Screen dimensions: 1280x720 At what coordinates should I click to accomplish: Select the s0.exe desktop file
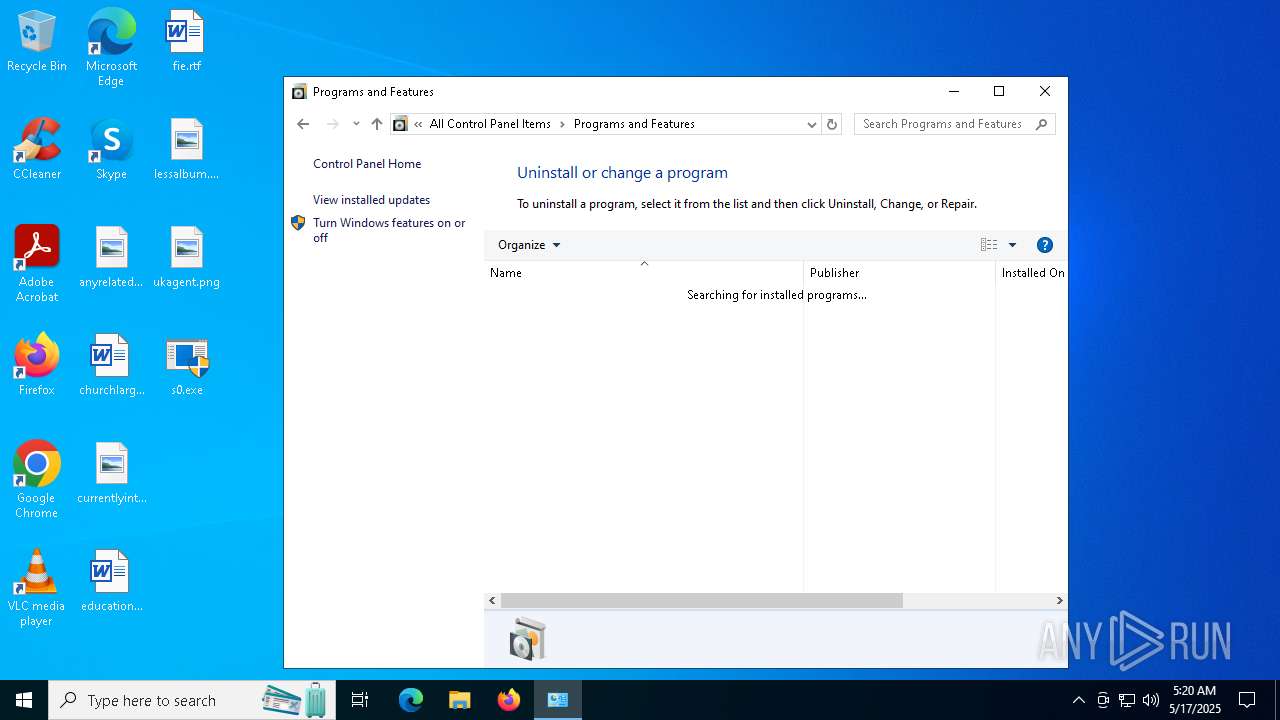186,366
